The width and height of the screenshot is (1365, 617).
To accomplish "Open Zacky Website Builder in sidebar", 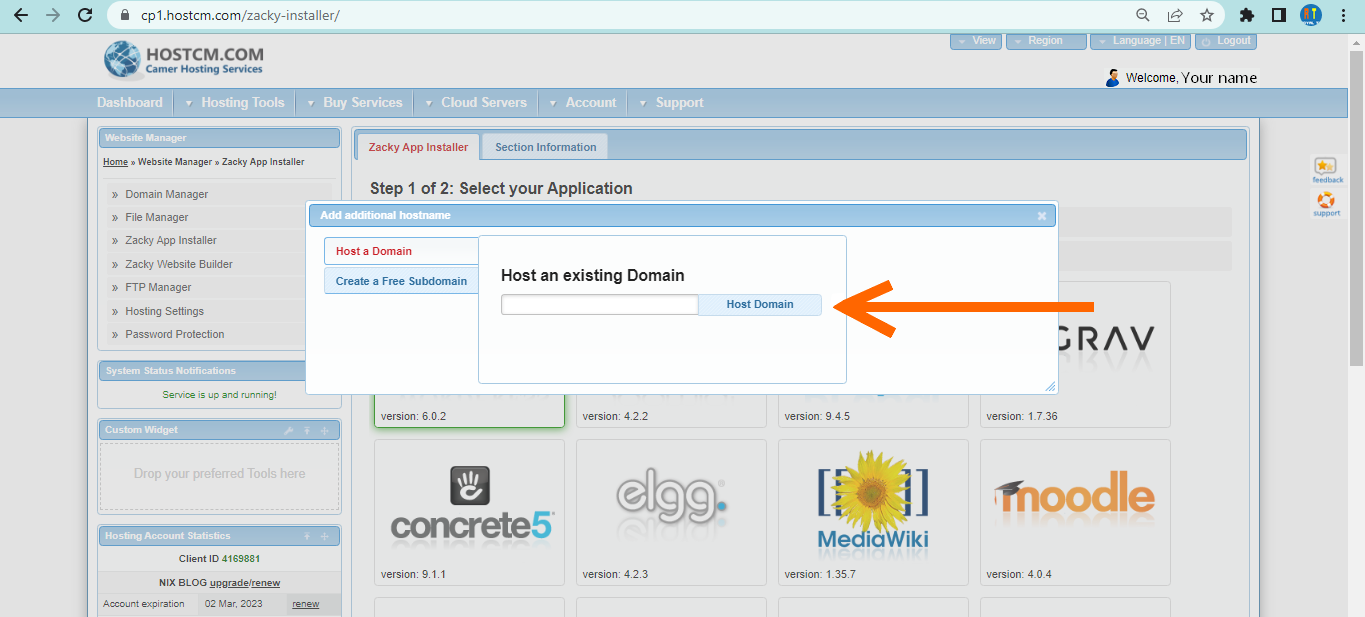I will [x=179, y=264].
